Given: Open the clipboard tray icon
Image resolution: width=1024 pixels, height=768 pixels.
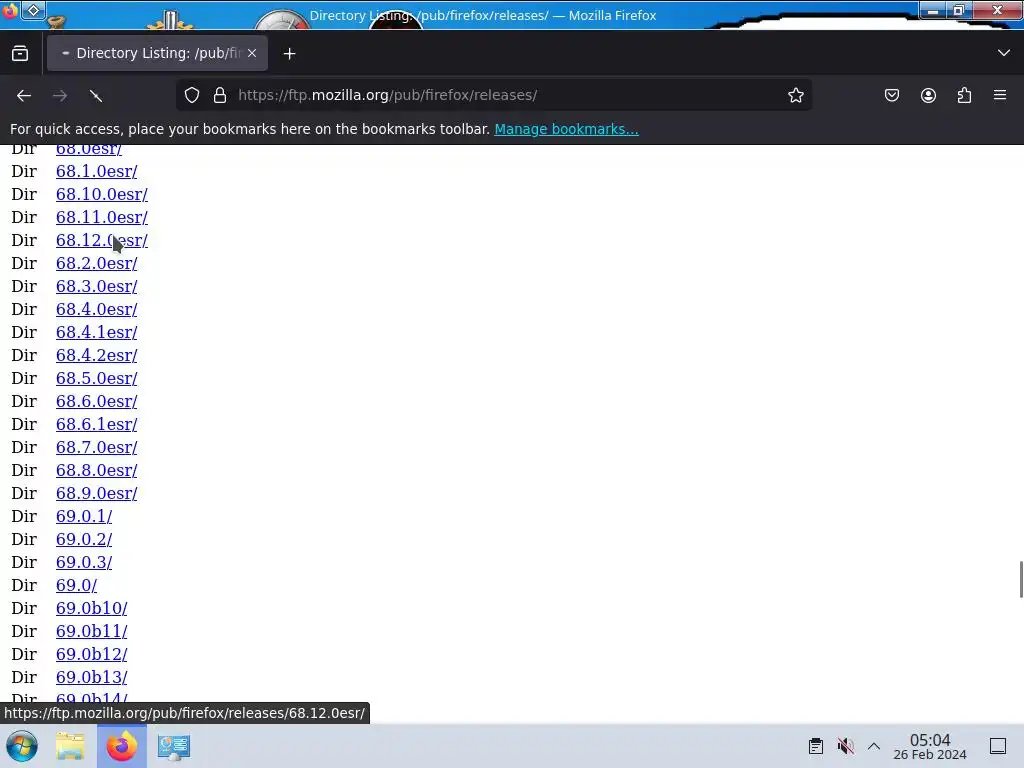Looking at the screenshot, I should pos(816,746).
